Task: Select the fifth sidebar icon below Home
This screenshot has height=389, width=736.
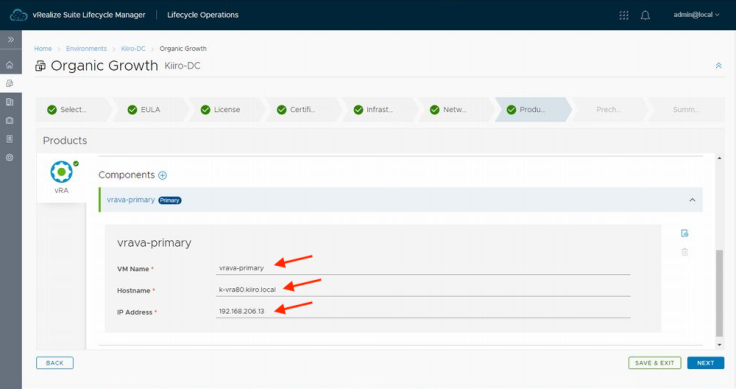Action: [x=10, y=139]
